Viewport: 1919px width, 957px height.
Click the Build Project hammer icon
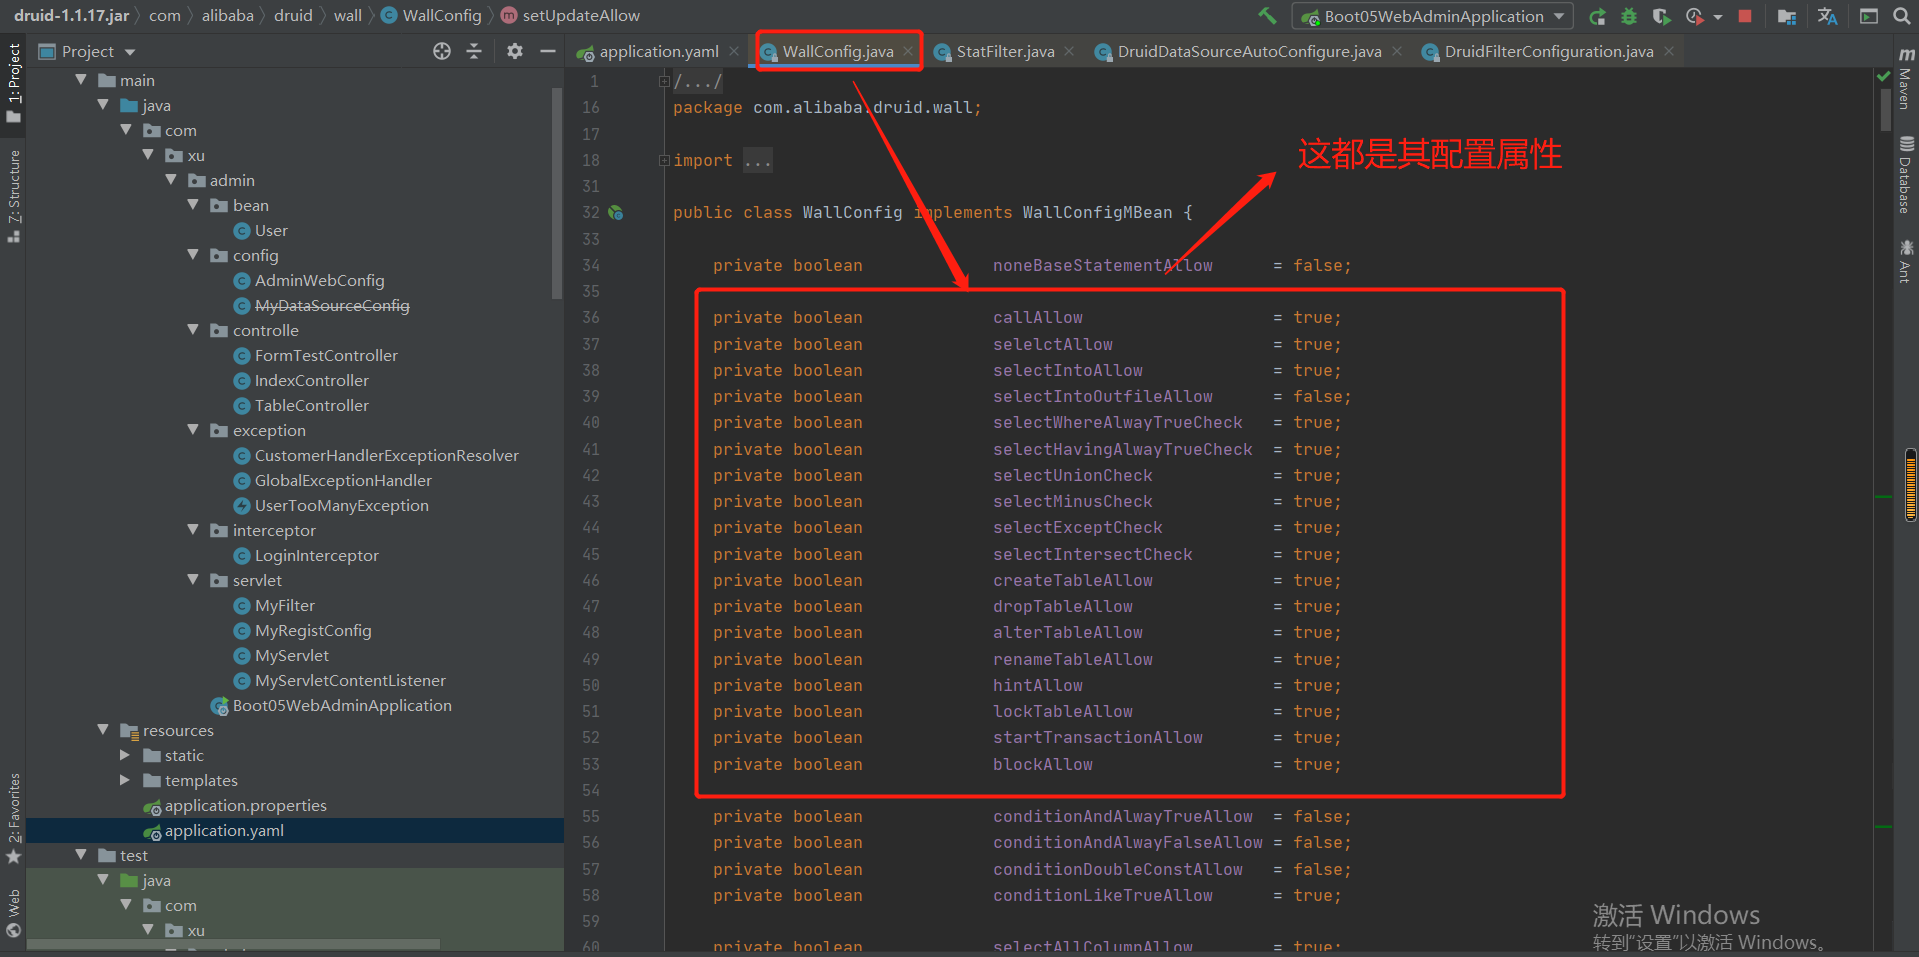tap(1267, 16)
